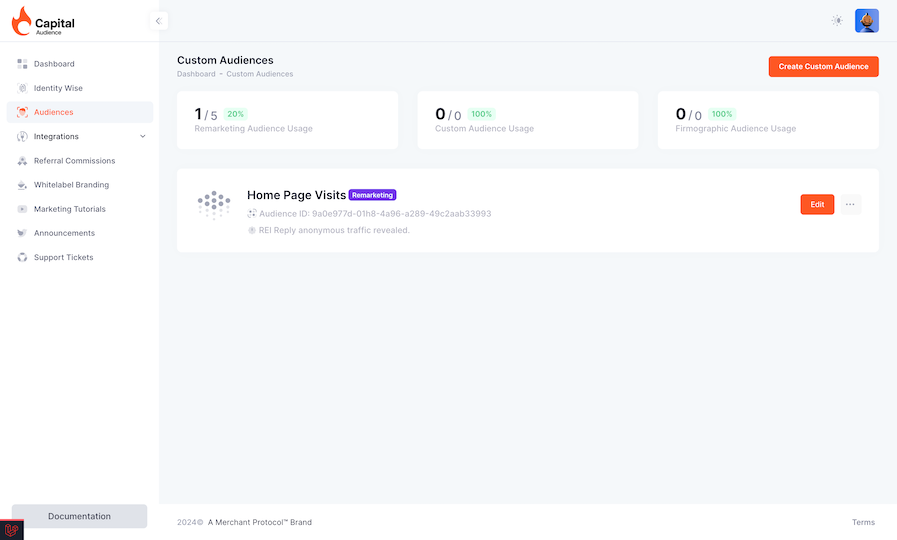Viewport: 897px width, 540px height.
Task: Click the Remarketing Audience Usage label
Action: 253,129
